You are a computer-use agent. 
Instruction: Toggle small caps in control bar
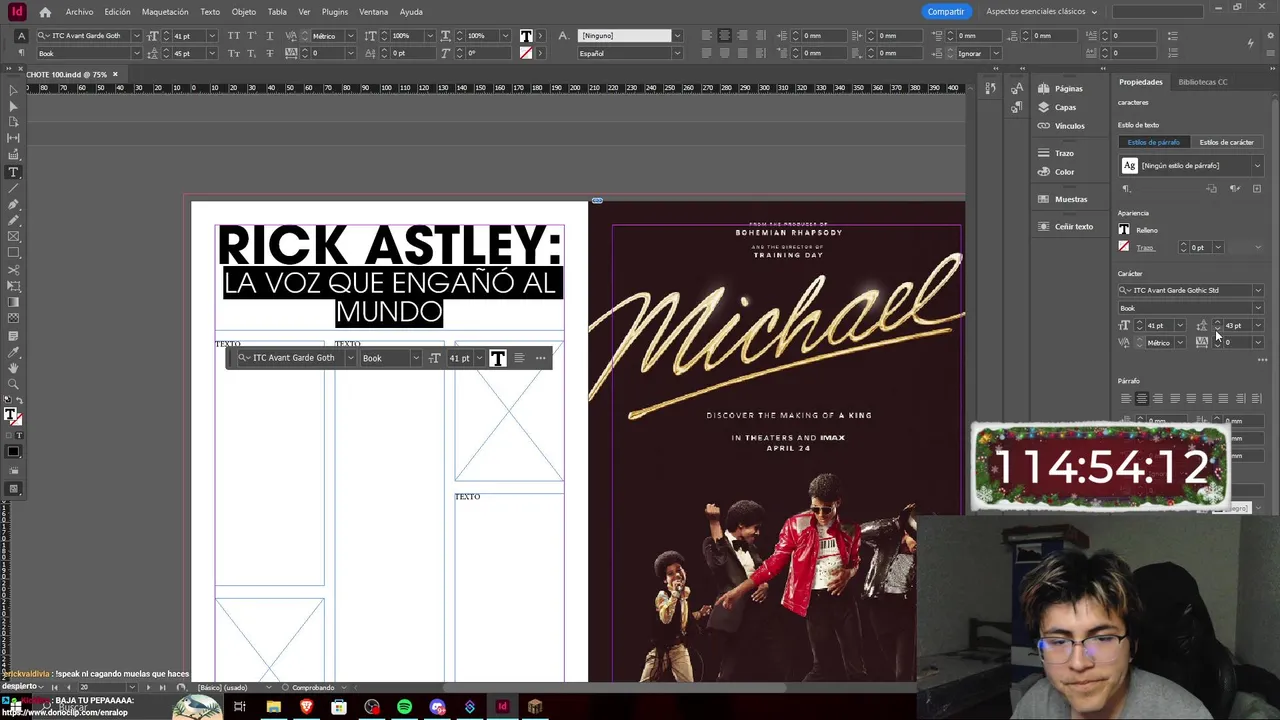pos(234,53)
